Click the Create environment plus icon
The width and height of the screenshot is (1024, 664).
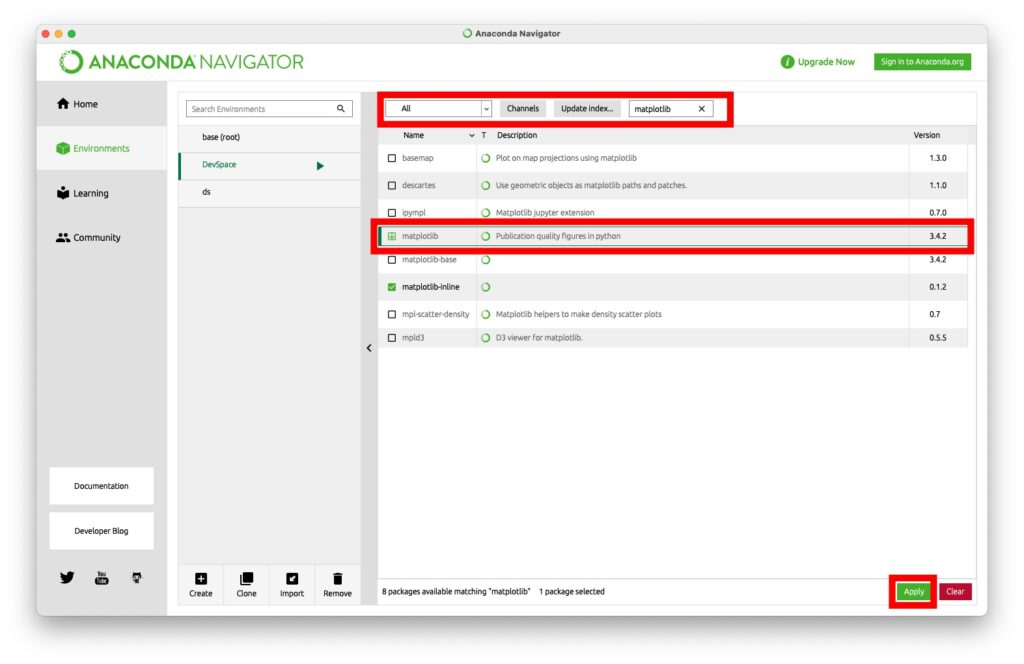[x=200, y=578]
